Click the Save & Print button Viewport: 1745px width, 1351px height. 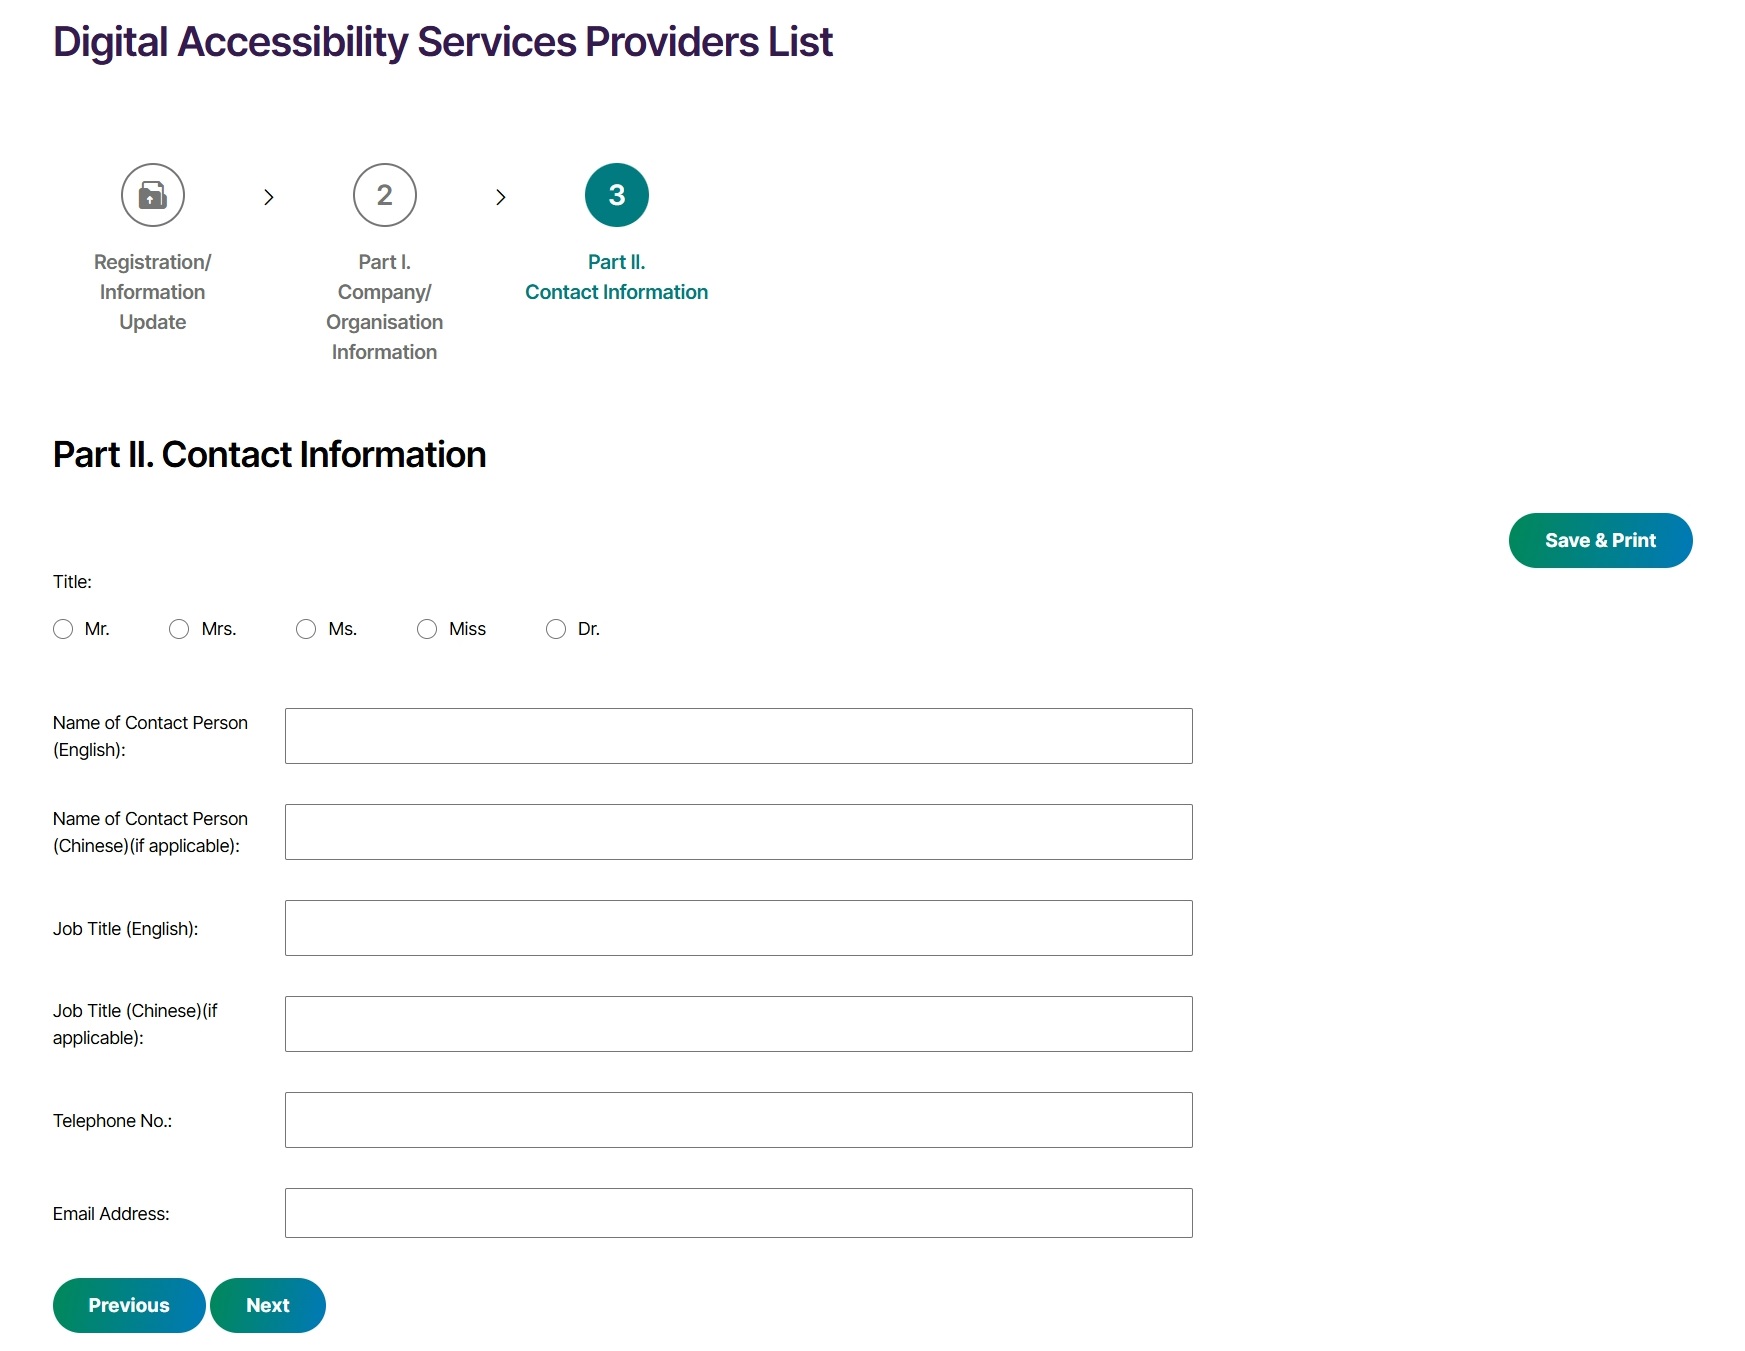coord(1600,540)
